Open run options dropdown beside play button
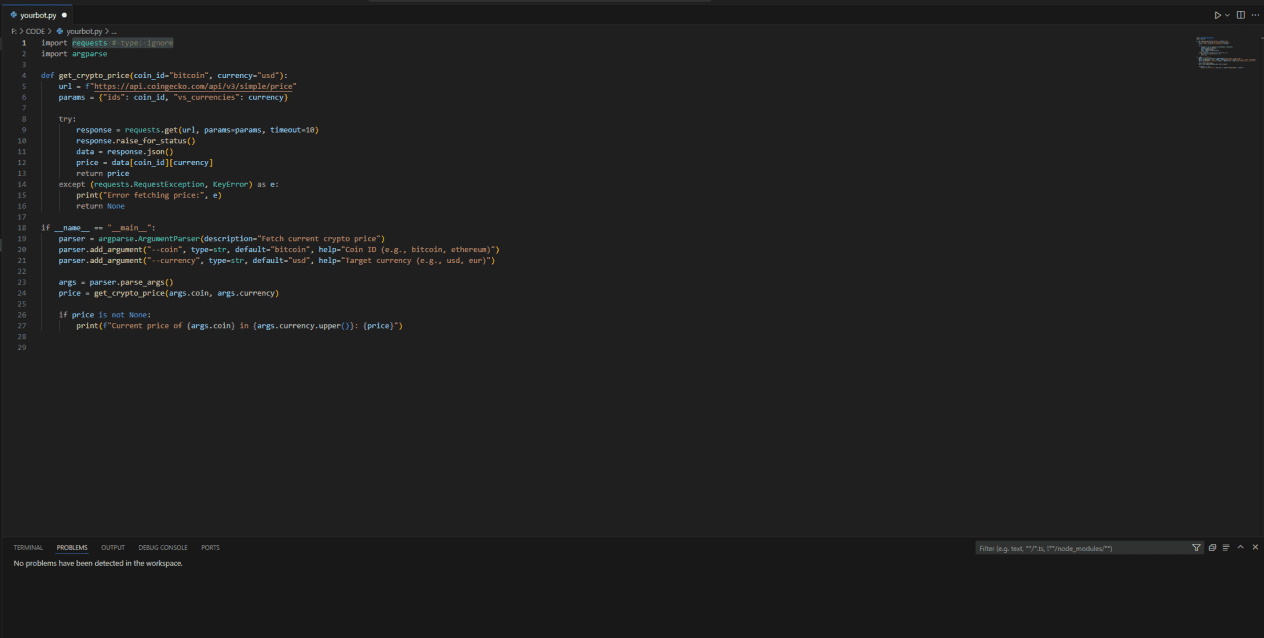Image resolution: width=1264 pixels, height=638 pixels. (1228, 15)
